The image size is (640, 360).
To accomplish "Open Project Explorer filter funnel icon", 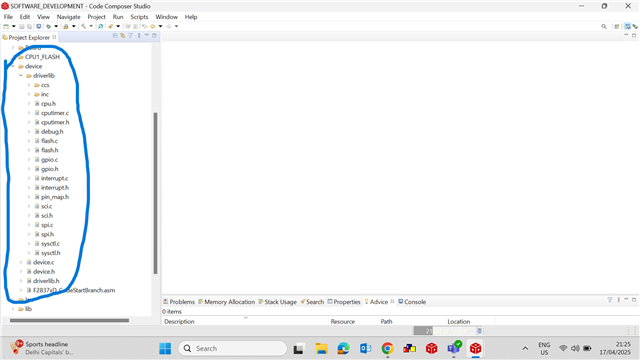I will (x=130, y=36).
